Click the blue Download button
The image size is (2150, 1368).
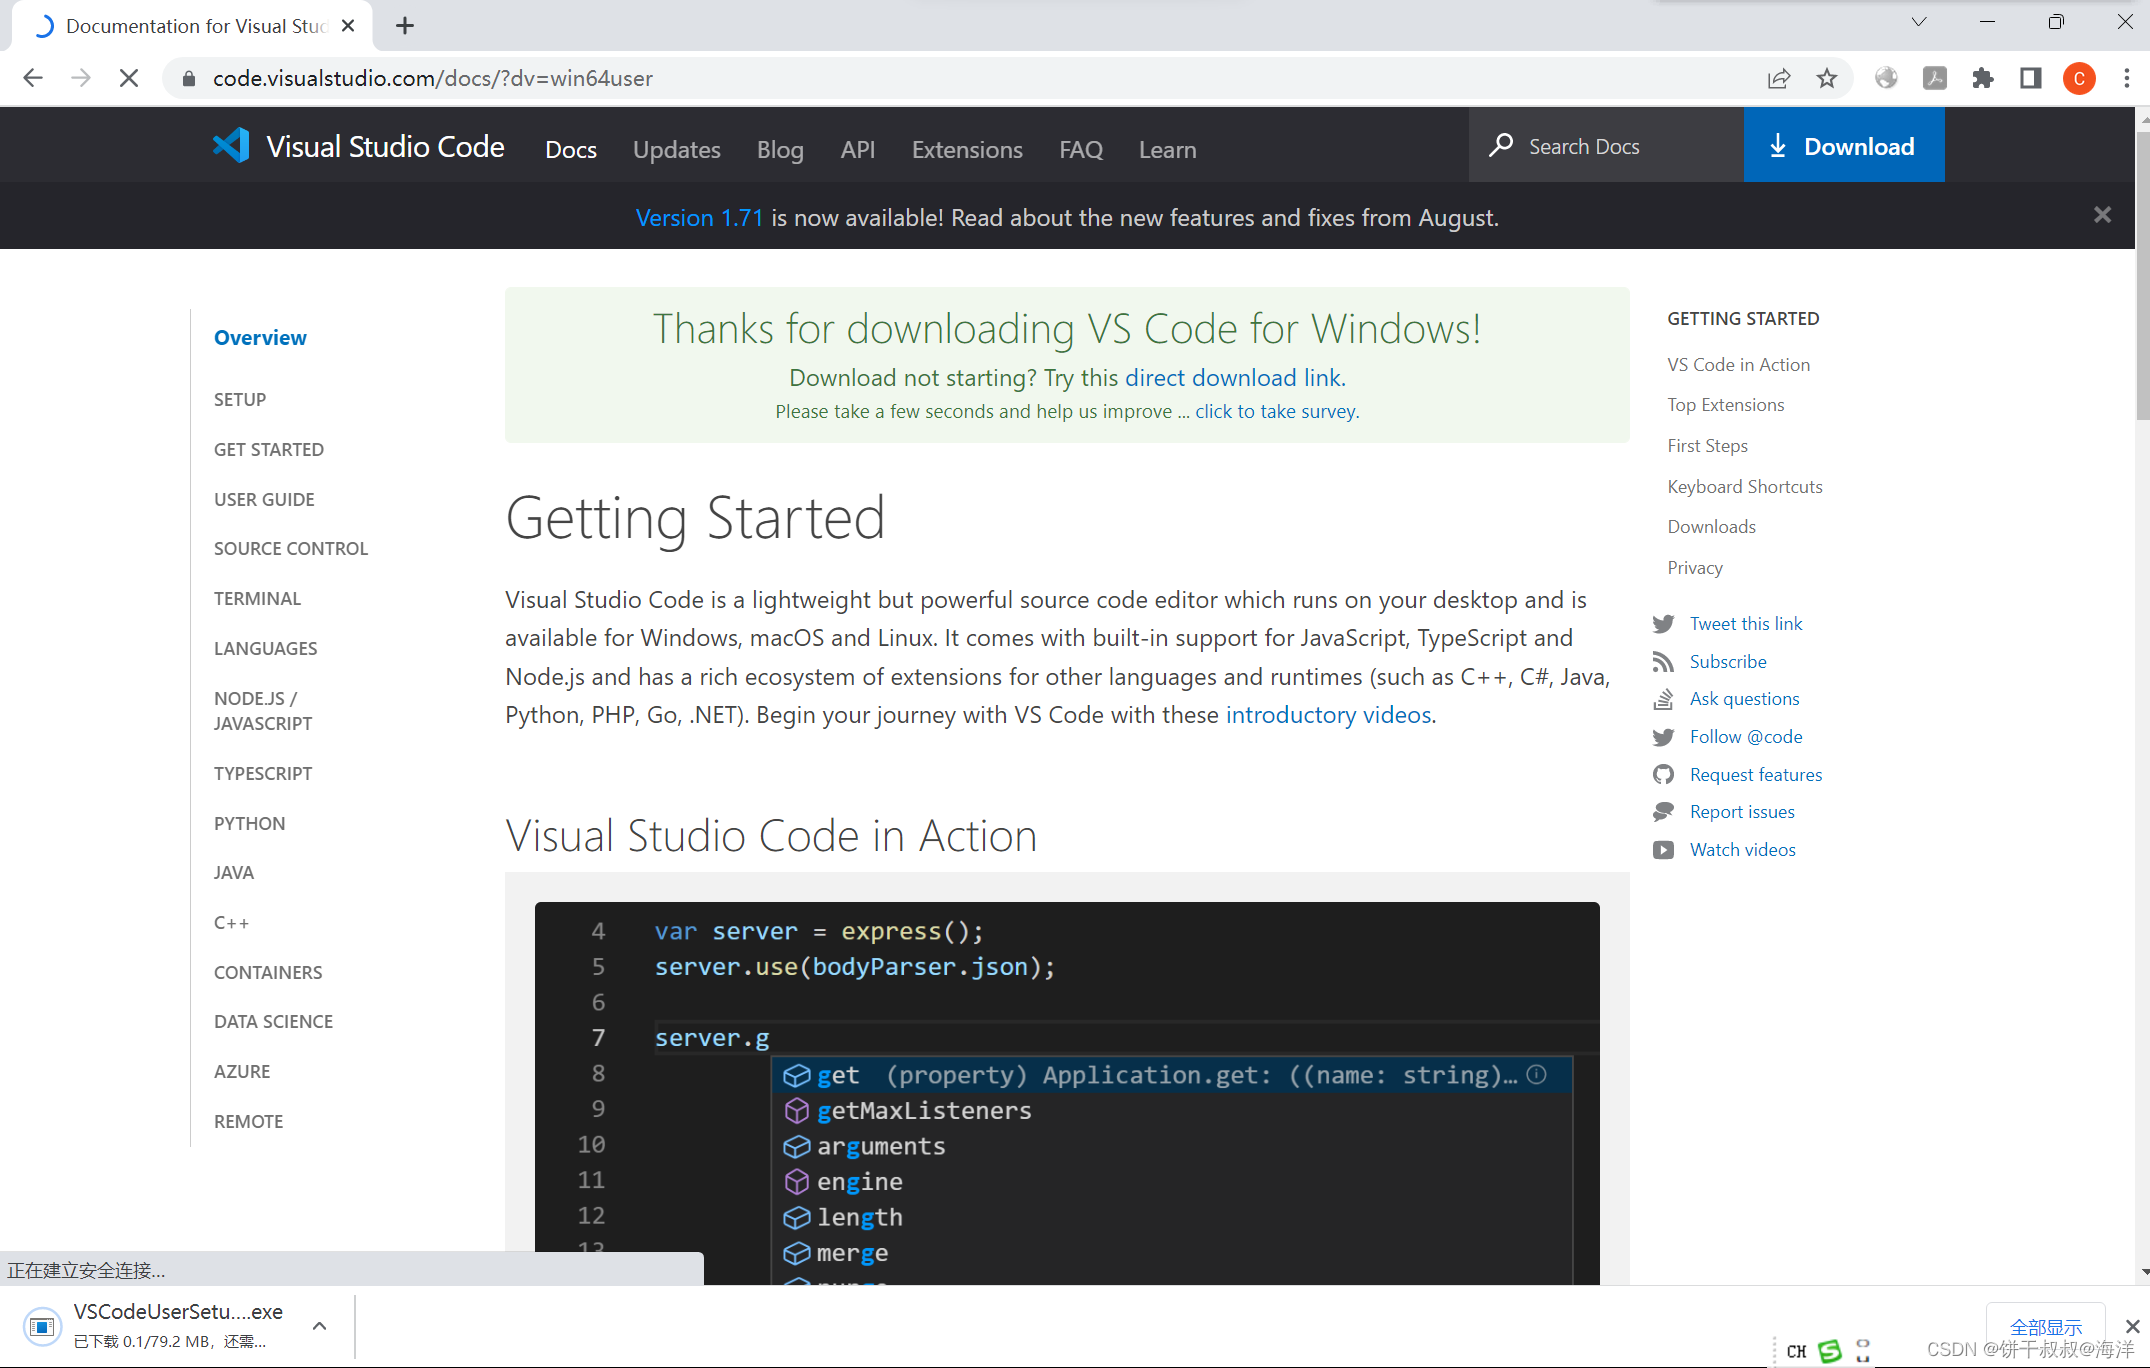point(1843,146)
